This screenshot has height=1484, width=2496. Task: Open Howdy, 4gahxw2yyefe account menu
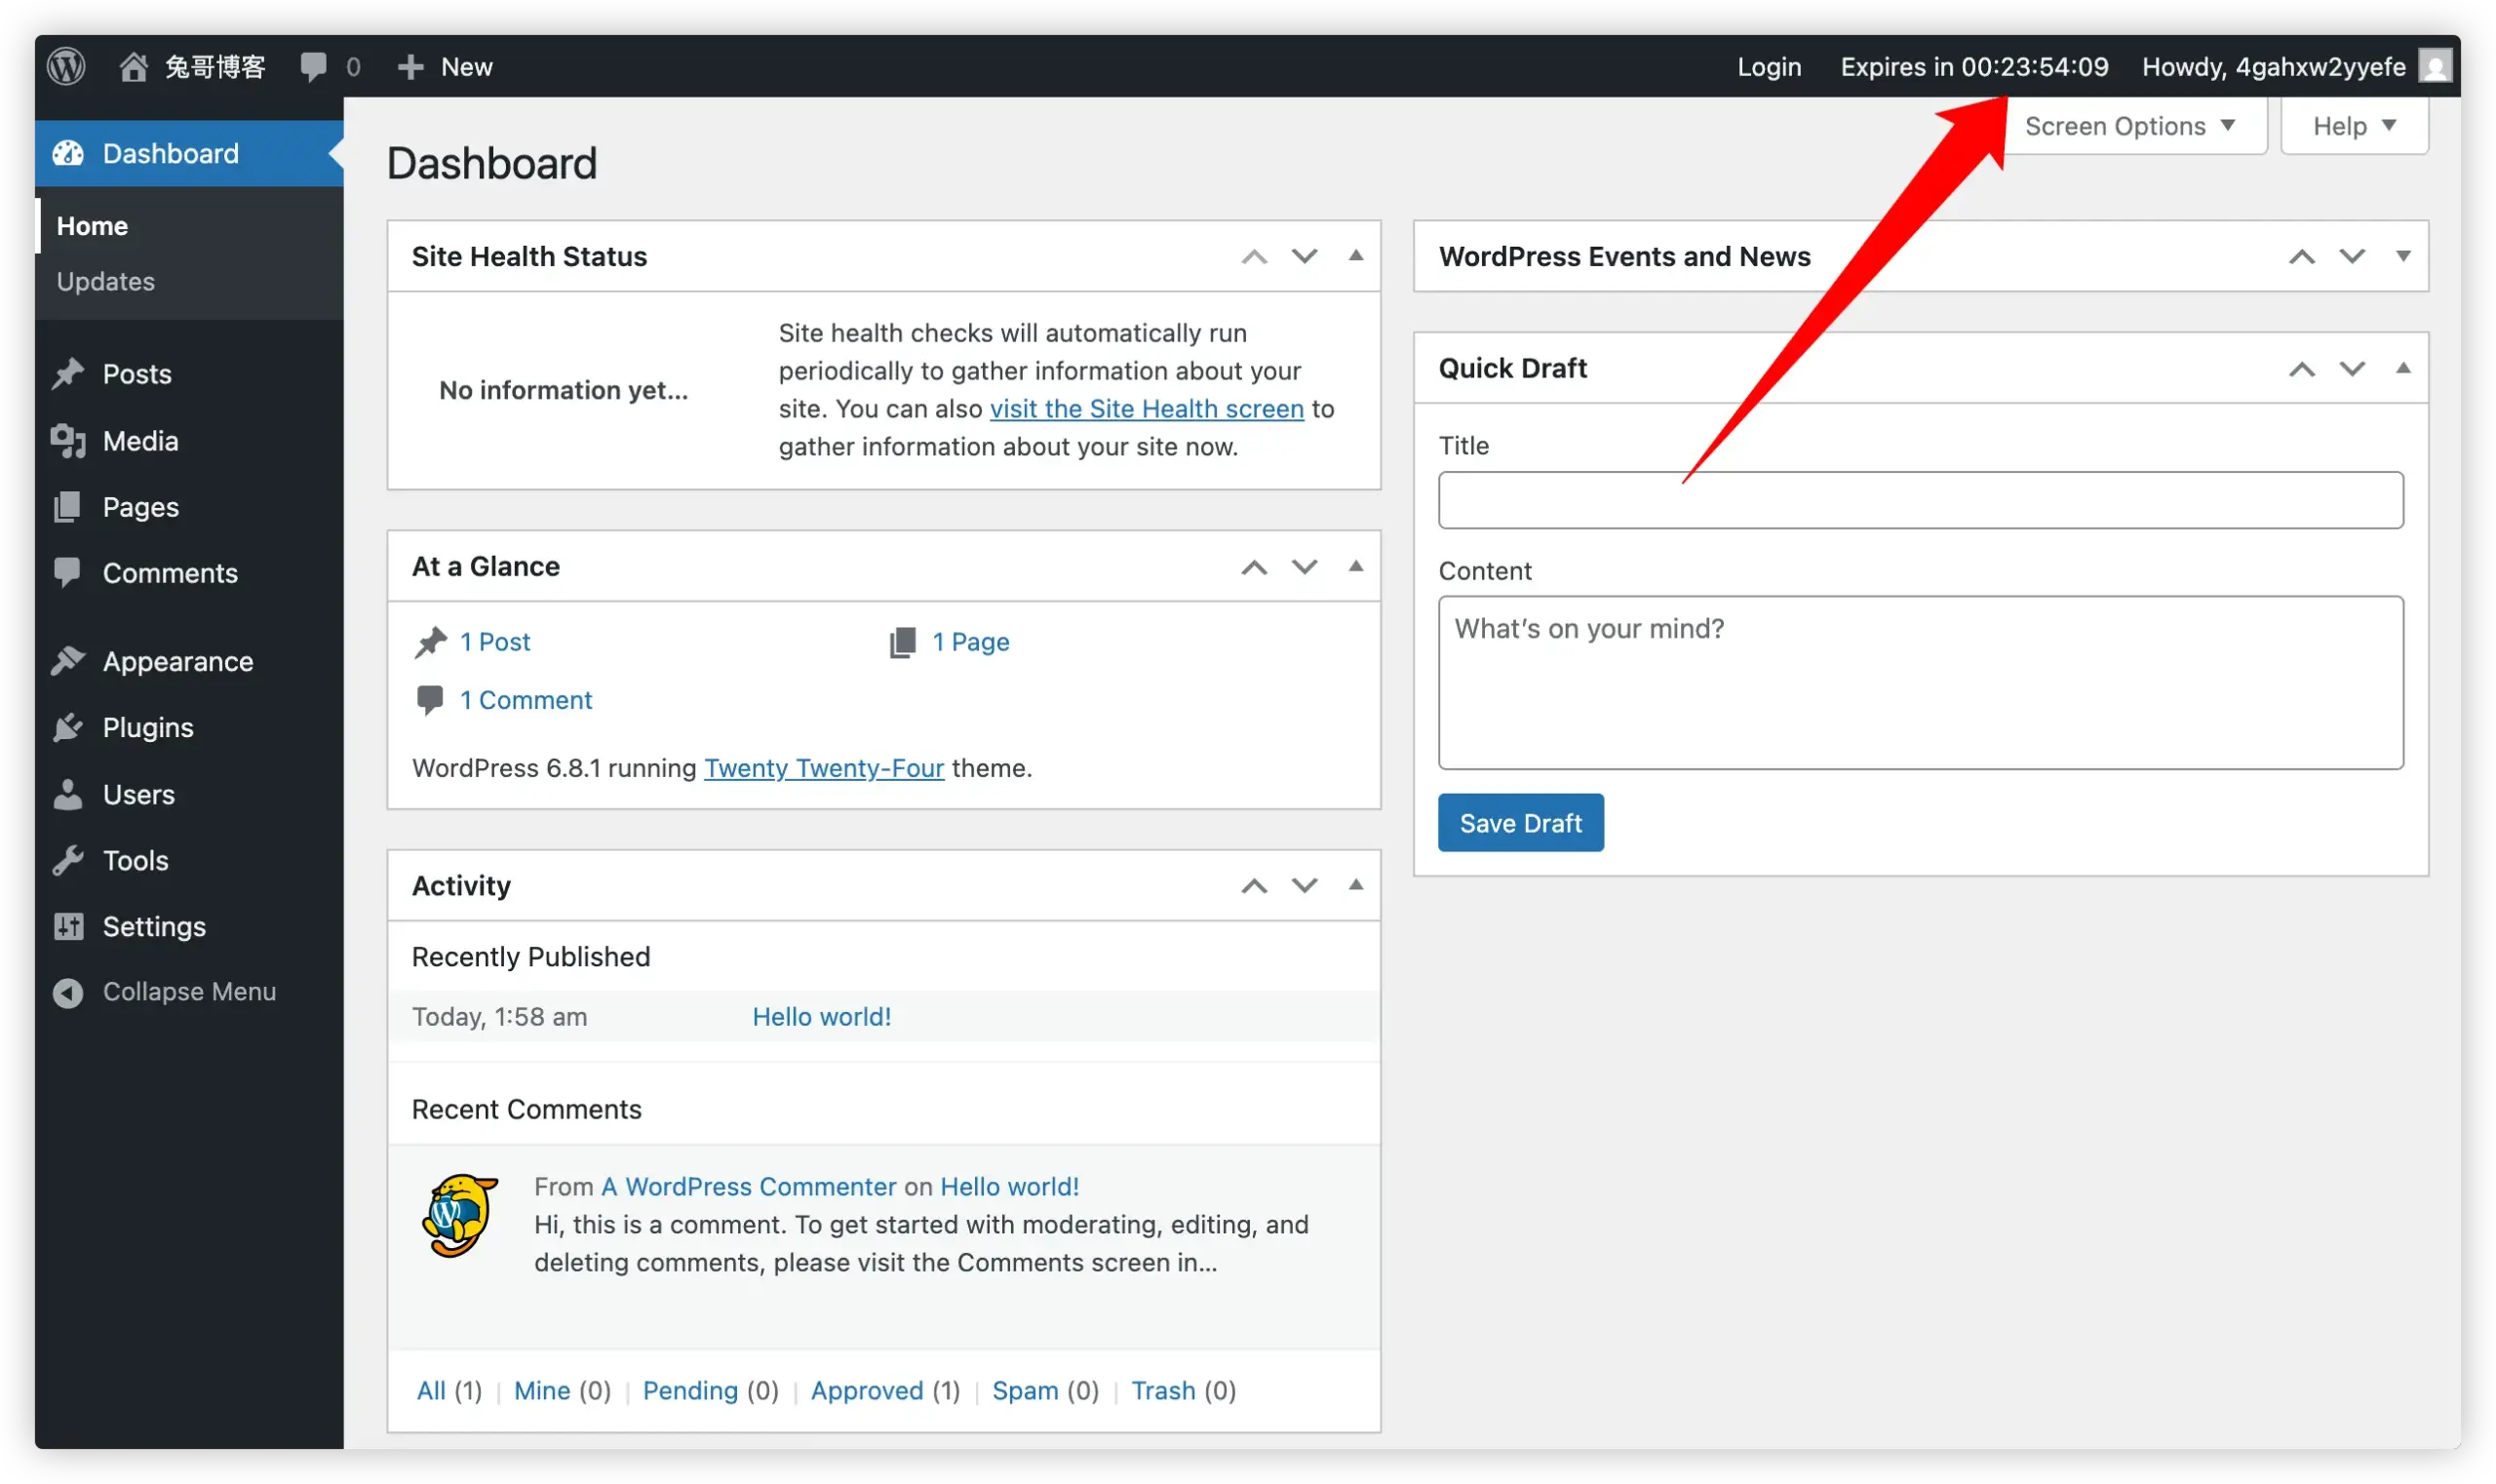pyautogui.click(x=2296, y=67)
